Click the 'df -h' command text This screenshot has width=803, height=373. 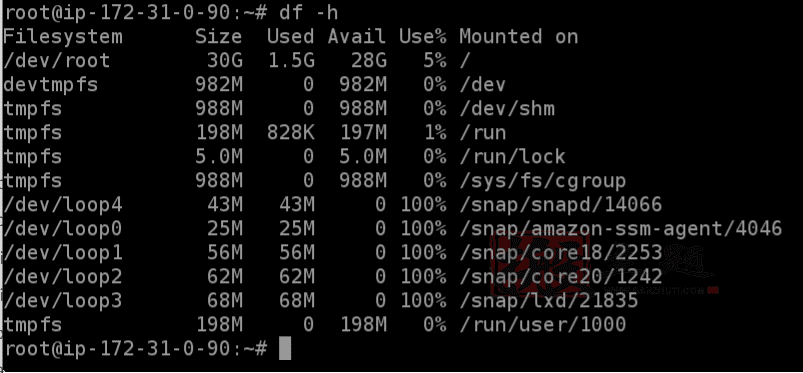click(x=309, y=12)
